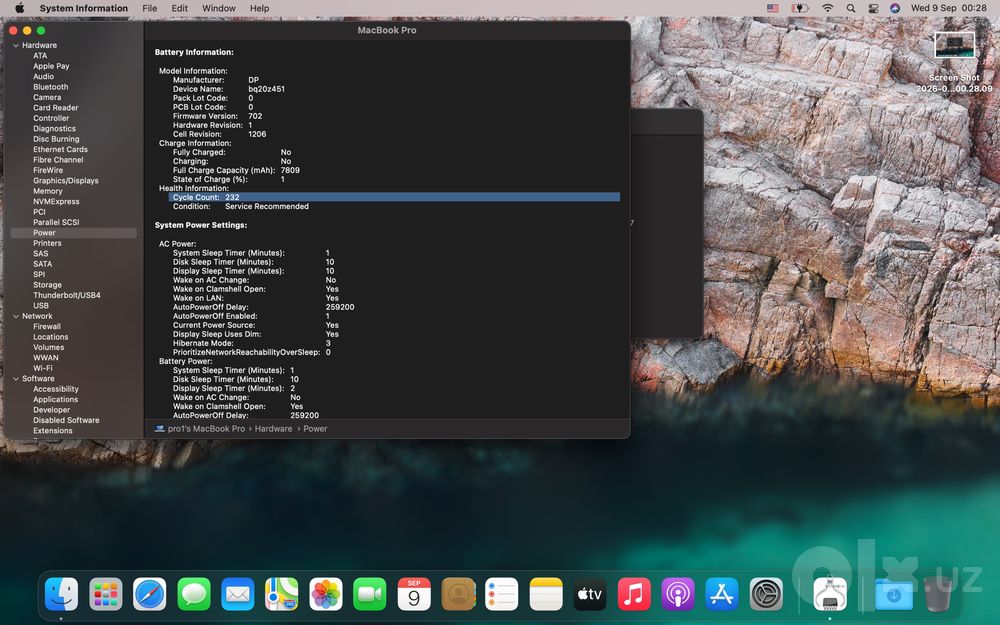The width and height of the screenshot is (1000, 625).
Task: Open Calendar icon showing Sep 9
Action: pyautogui.click(x=413, y=594)
